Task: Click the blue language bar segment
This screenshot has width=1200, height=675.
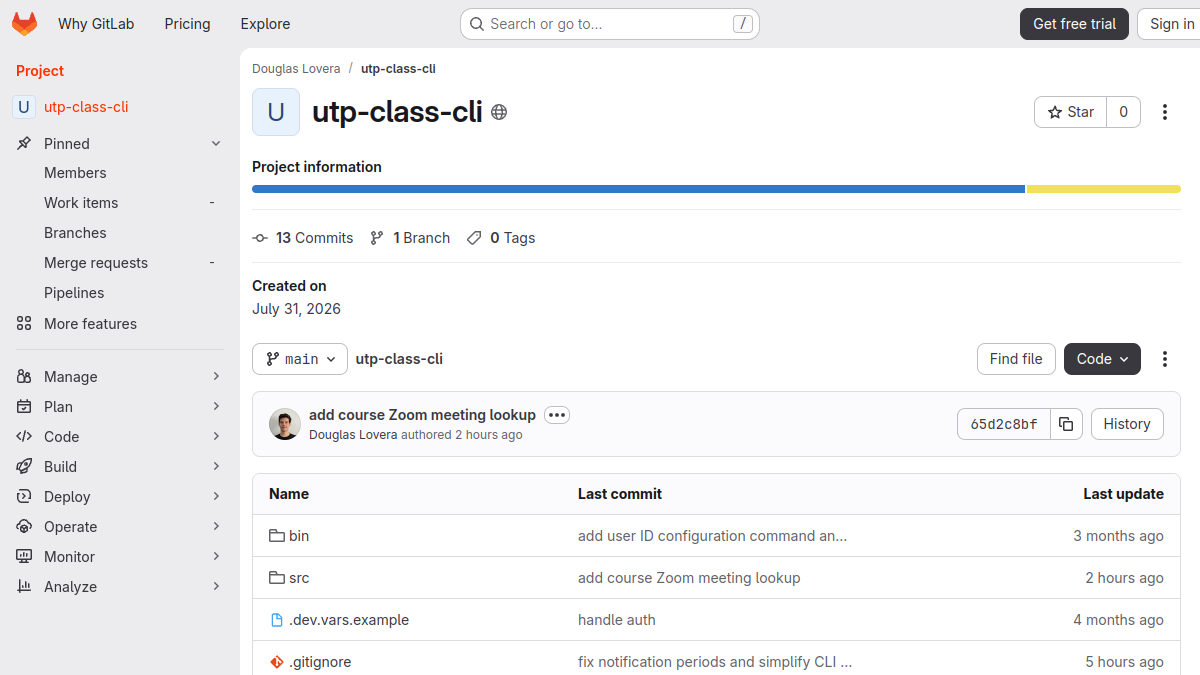Action: click(638, 189)
